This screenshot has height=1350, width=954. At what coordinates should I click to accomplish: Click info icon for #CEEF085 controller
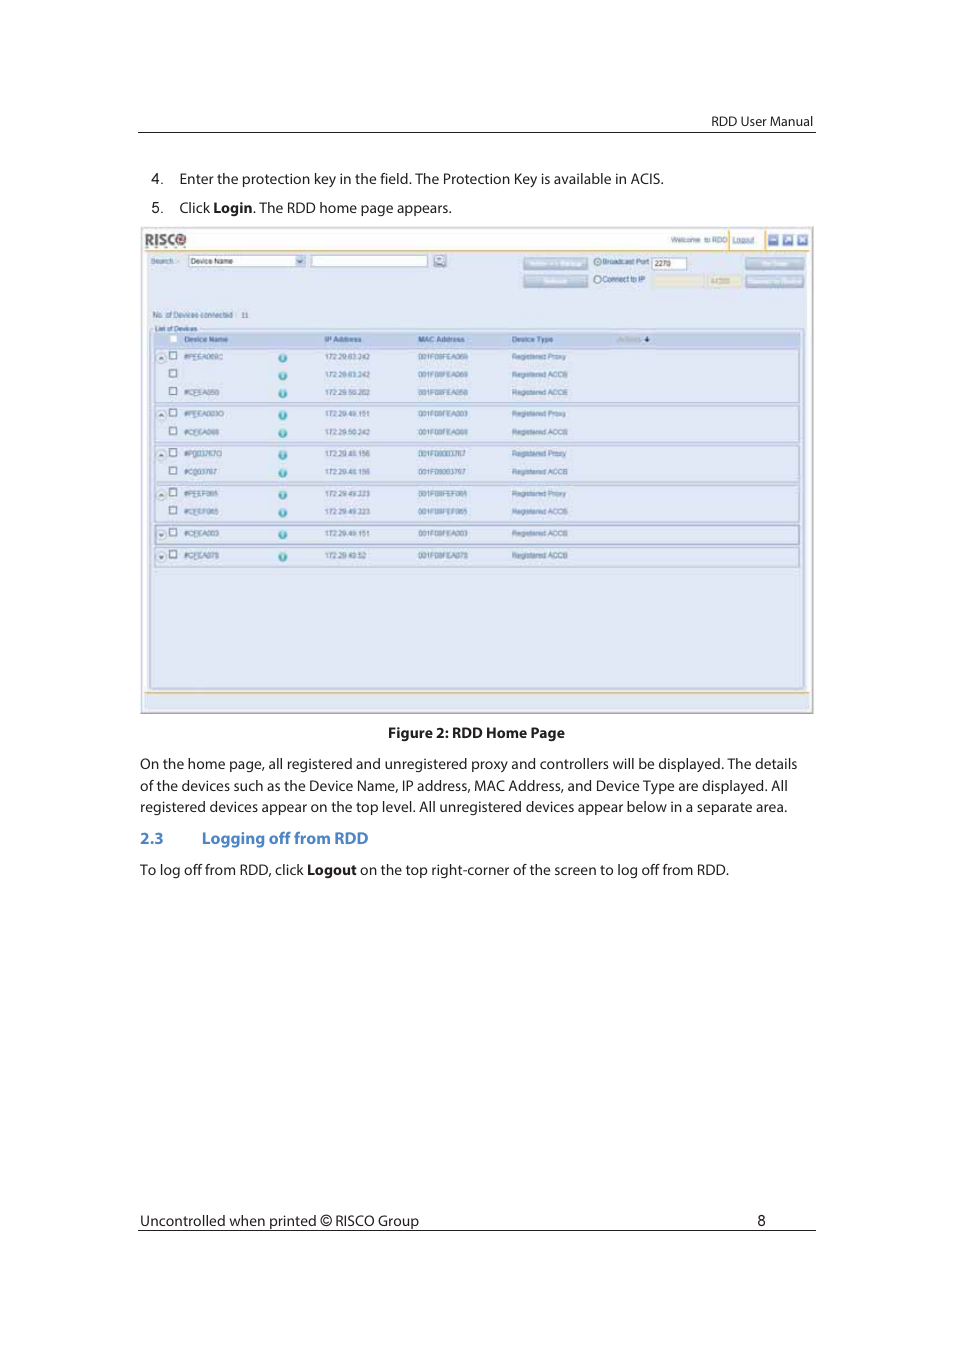click(x=283, y=513)
